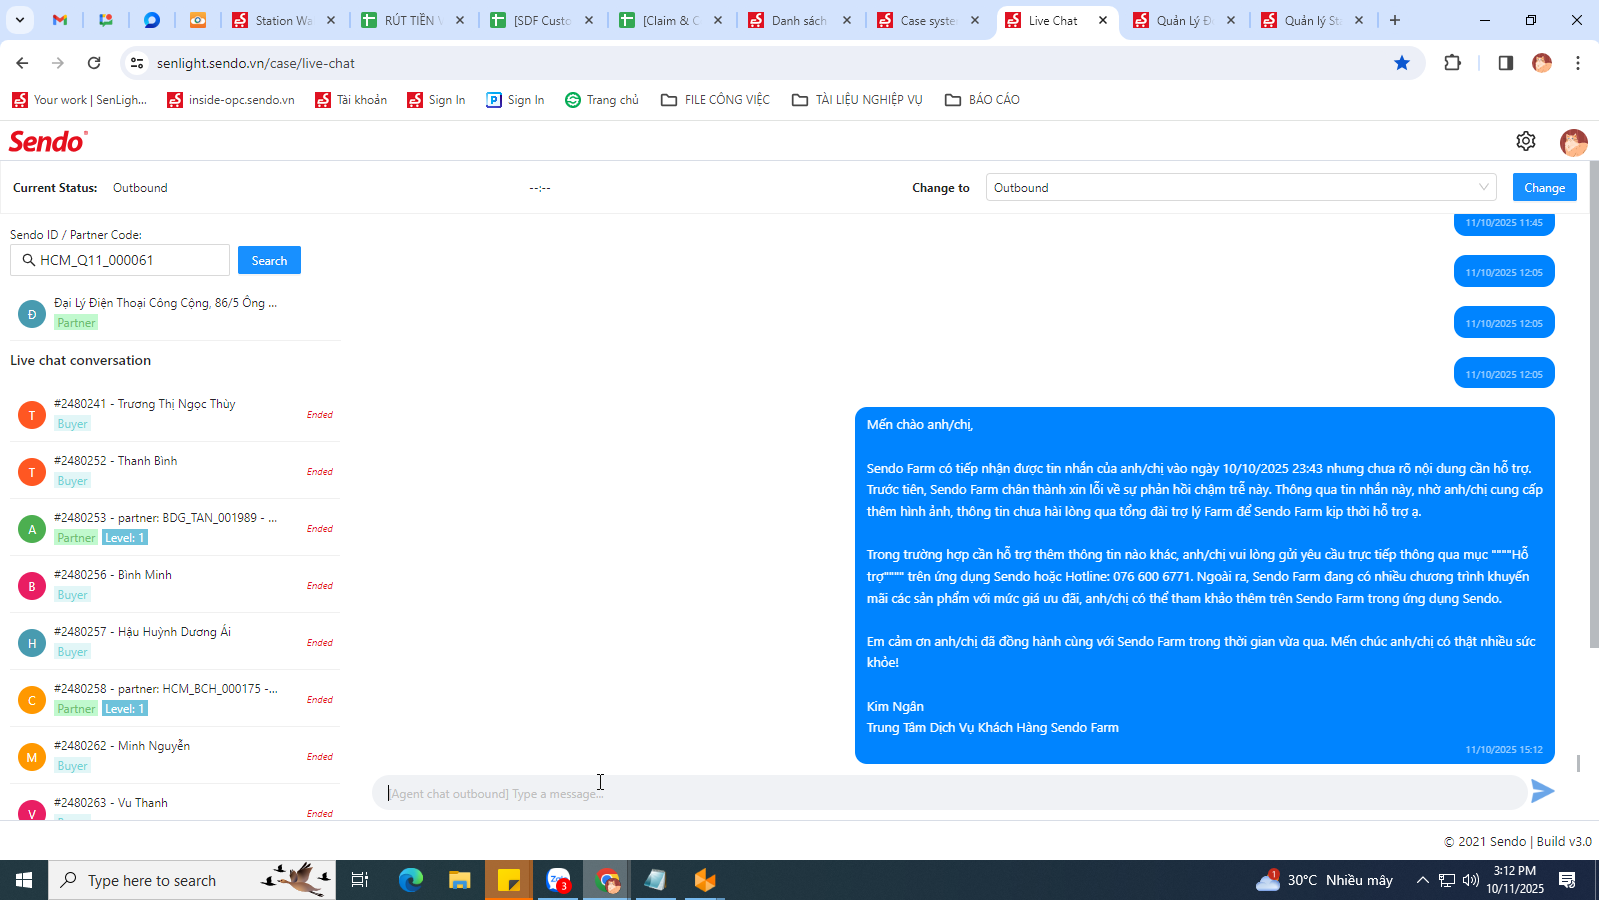This screenshot has width=1599, height=900.
Task: Open inside-opc.sendo.vn bookmark
Action: point(231,100)
